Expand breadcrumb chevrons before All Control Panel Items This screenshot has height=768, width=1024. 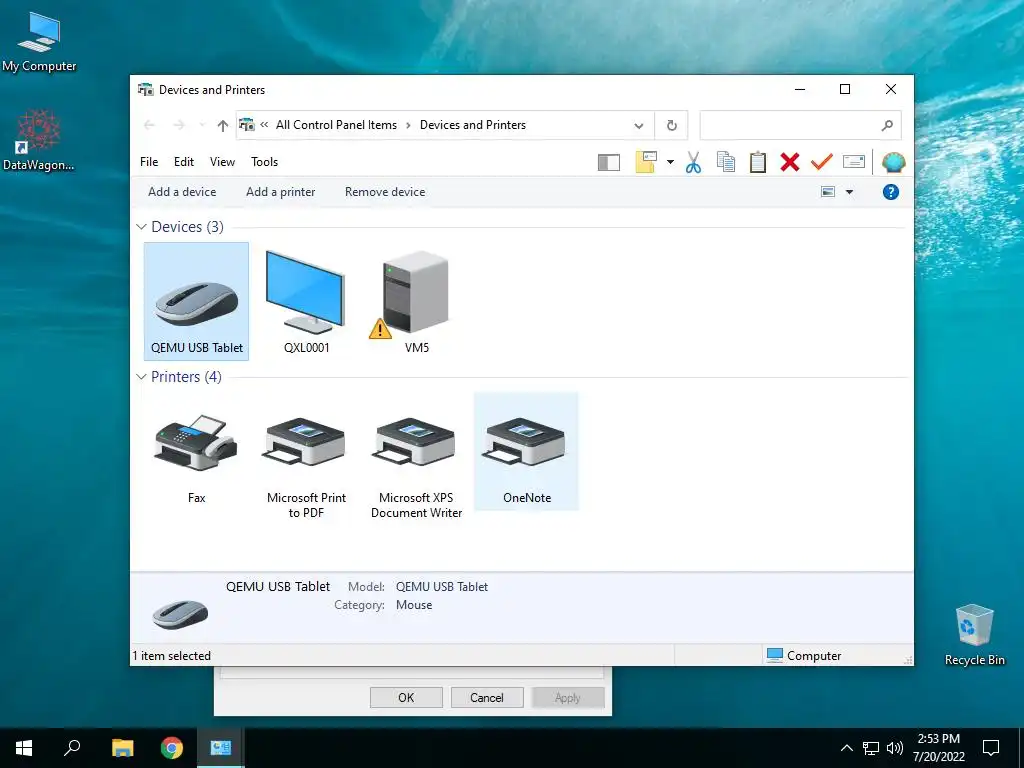click(x=264, y=125)
